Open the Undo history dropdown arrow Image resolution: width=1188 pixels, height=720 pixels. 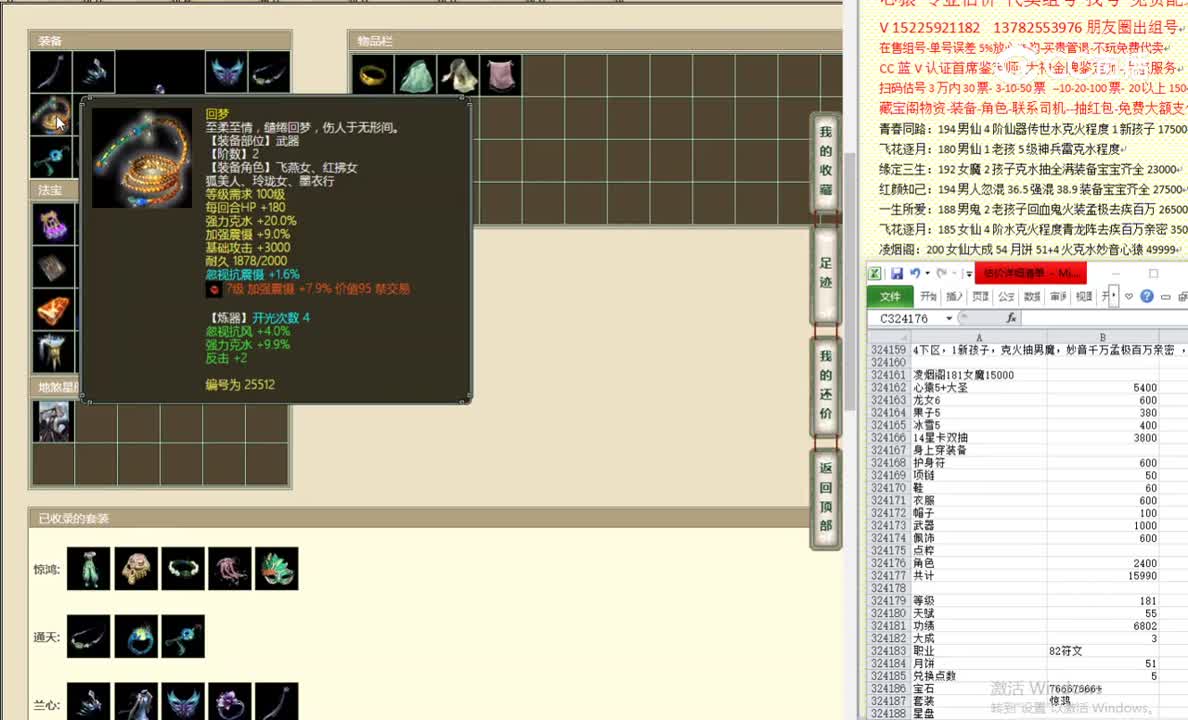(x=927, y=273)
